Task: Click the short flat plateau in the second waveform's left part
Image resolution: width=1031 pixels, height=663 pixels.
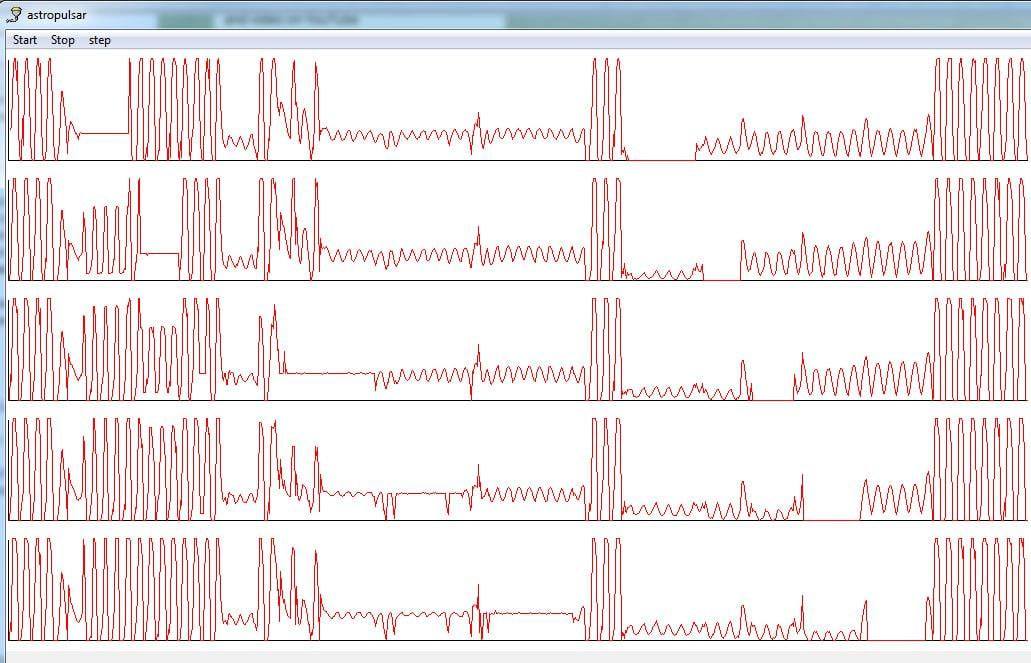Action: pyautogui.click(x=158, y=254)
